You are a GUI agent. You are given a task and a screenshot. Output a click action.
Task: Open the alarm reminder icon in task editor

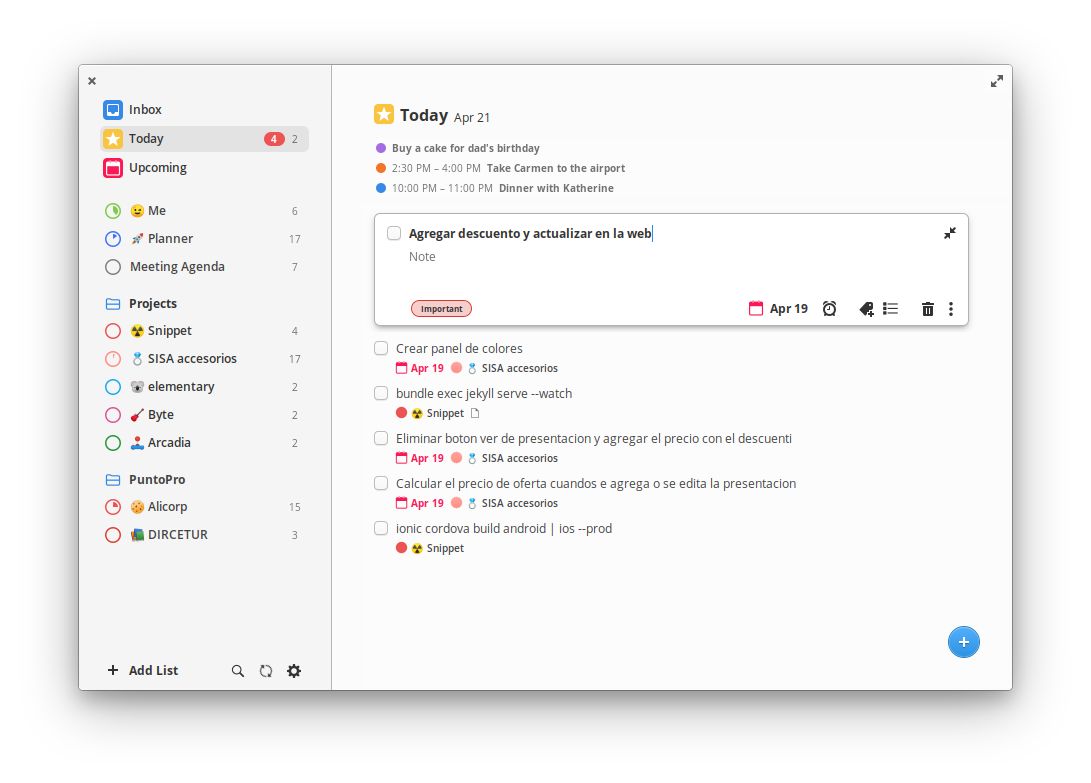pos(829,308)
